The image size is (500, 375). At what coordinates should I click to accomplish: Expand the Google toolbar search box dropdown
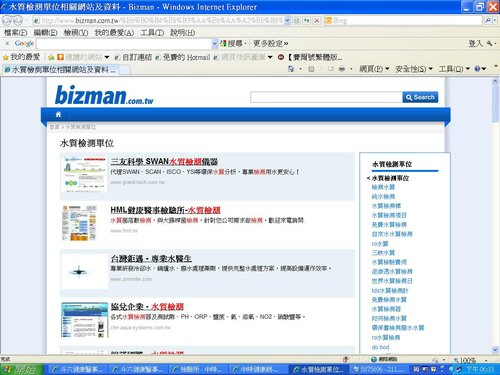215,44
